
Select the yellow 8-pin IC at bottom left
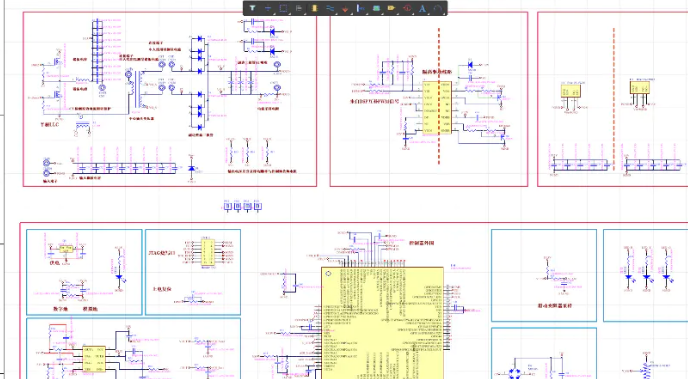coord(94,359)
